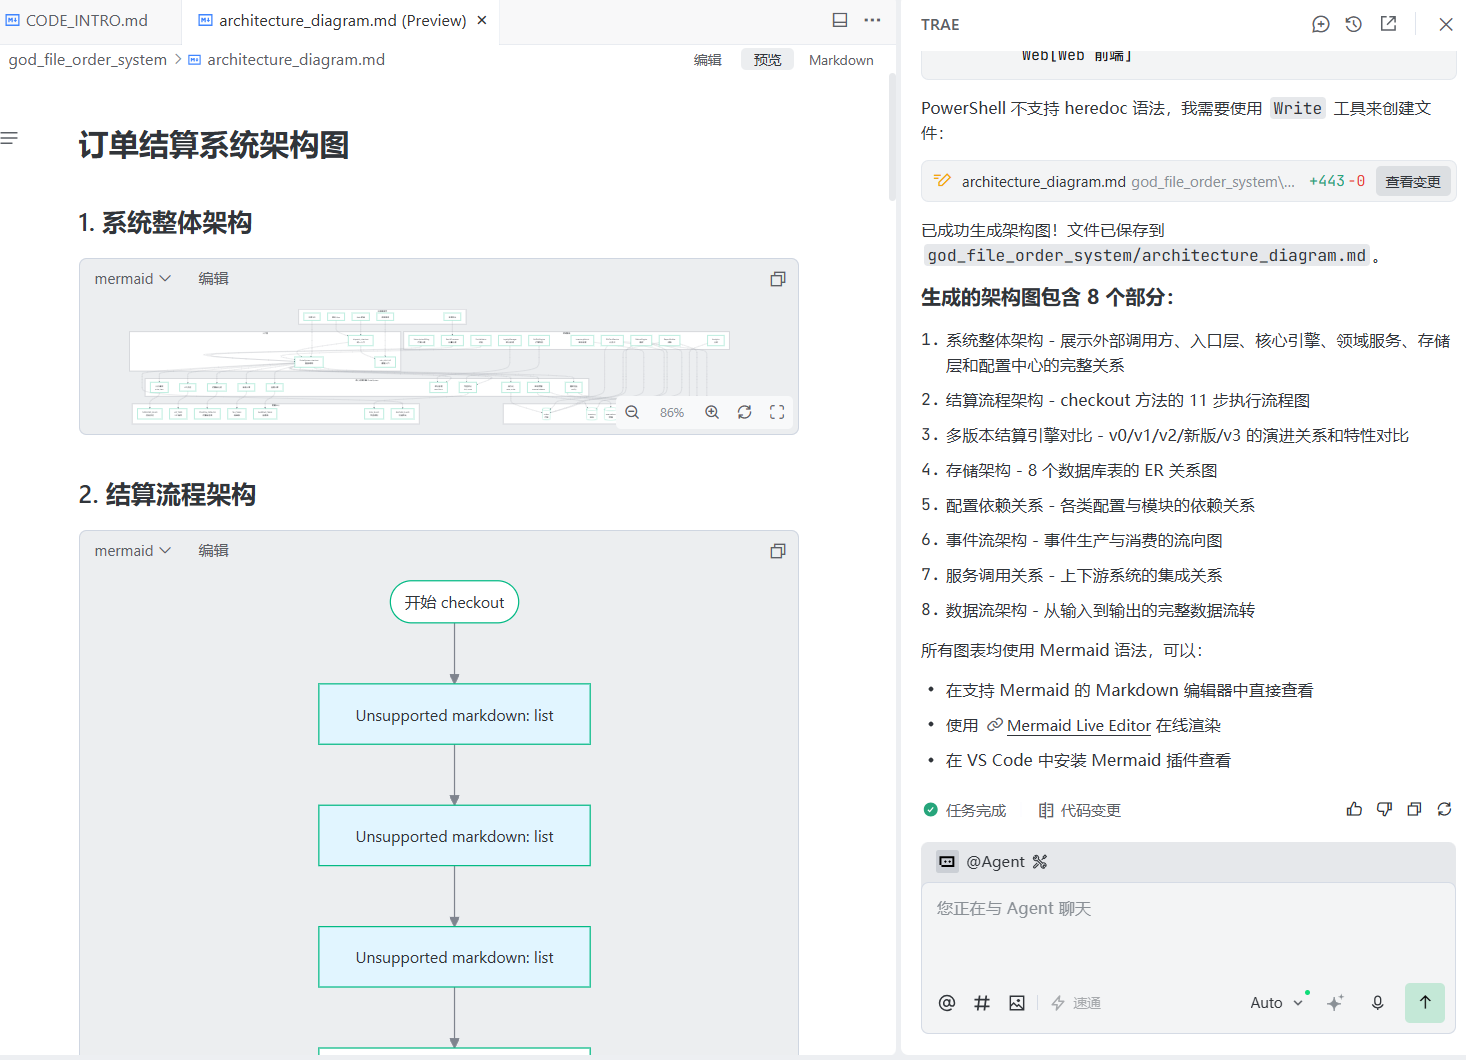Open new chat in TRAE panel

pyautogui.click(x=1321, y=24)
